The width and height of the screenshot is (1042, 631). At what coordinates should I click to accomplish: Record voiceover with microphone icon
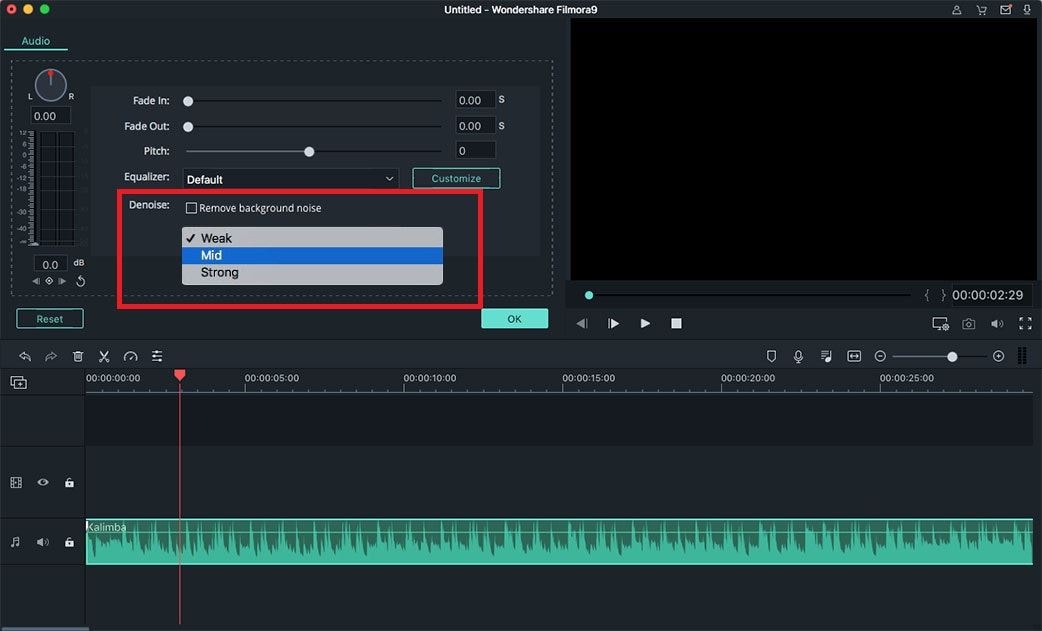(799, 357)
